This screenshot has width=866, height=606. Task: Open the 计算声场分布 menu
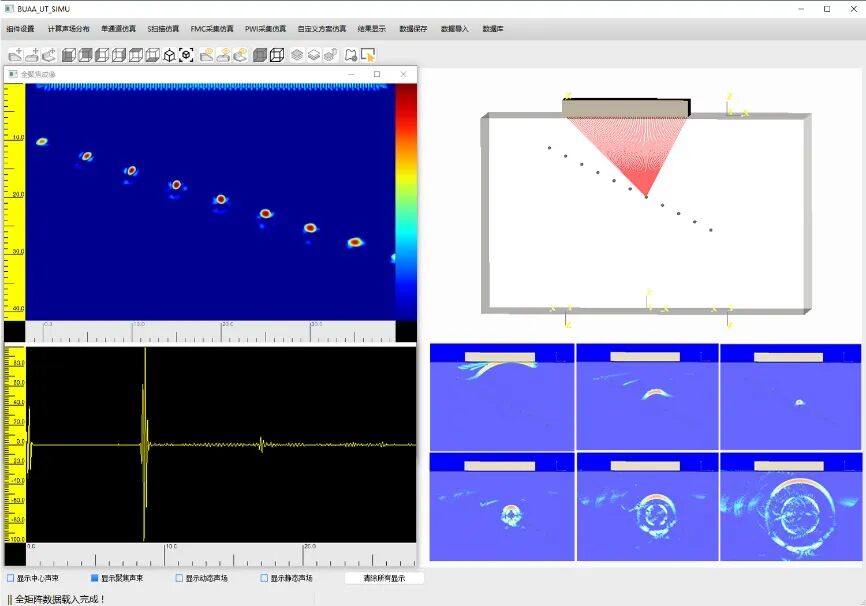pos(68,29)
